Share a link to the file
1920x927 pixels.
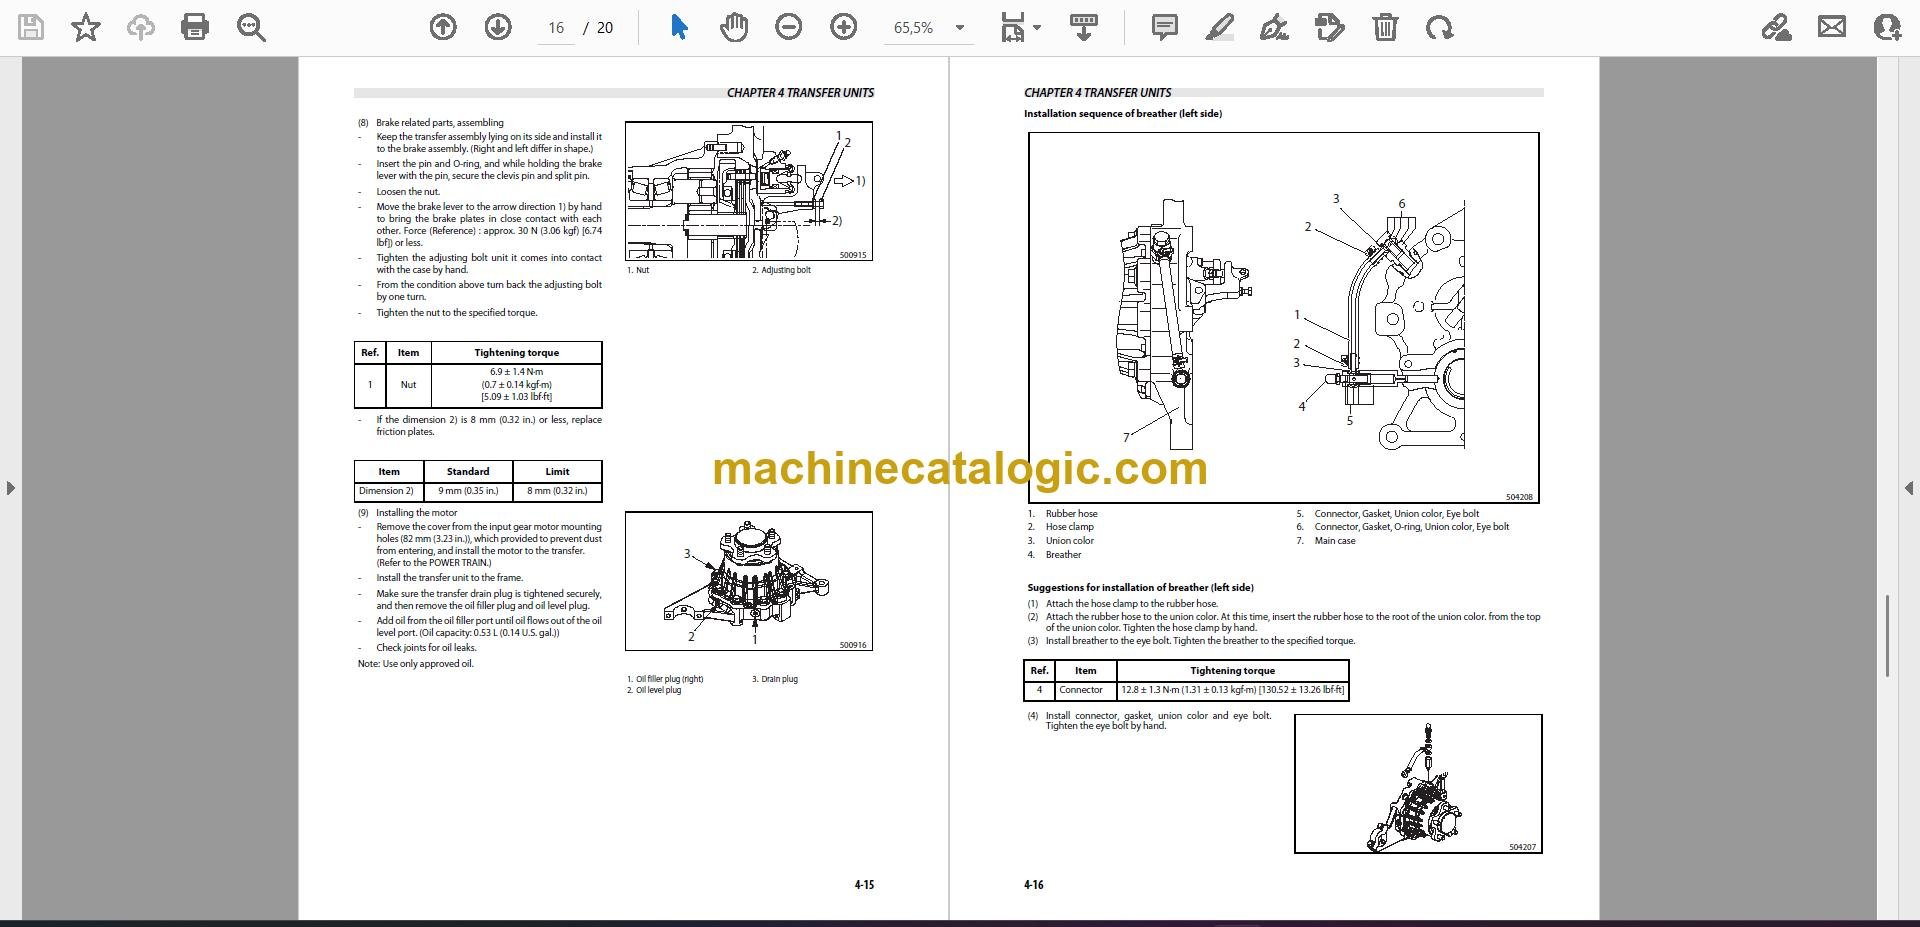pyautogui.click(x=1776, y=27)
